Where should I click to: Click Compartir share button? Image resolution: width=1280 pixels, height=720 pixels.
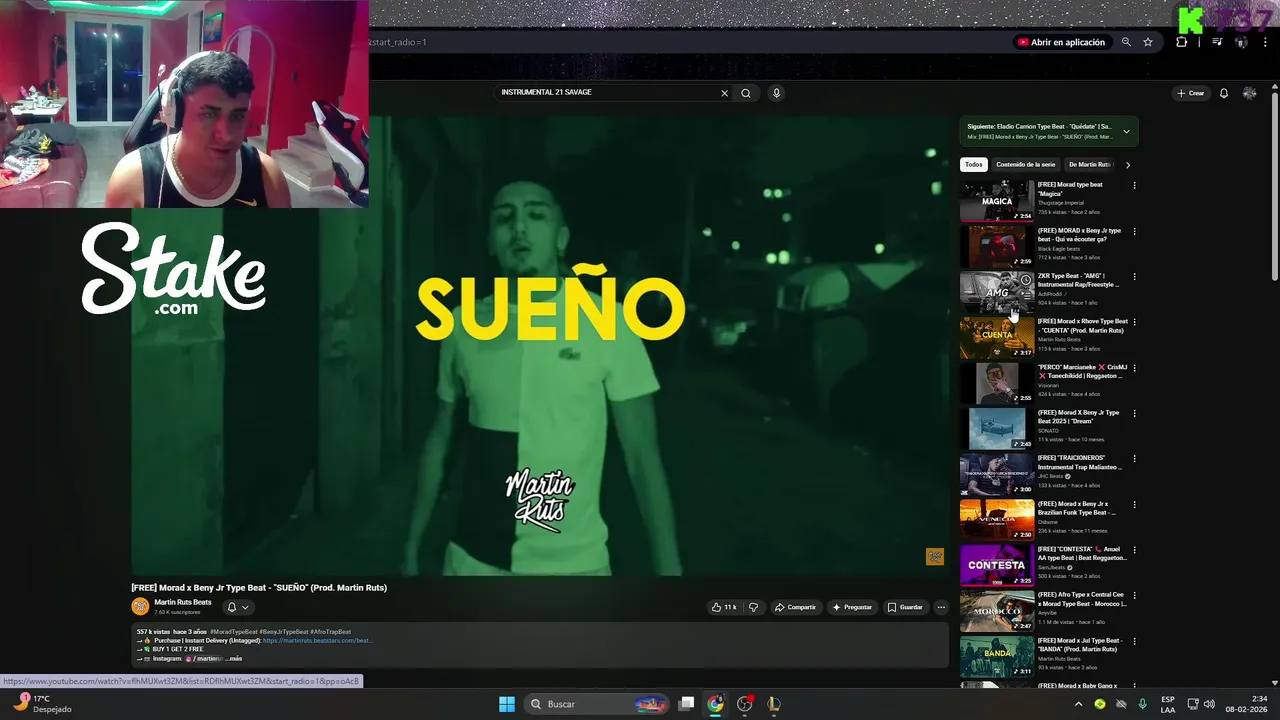(795, 607)
